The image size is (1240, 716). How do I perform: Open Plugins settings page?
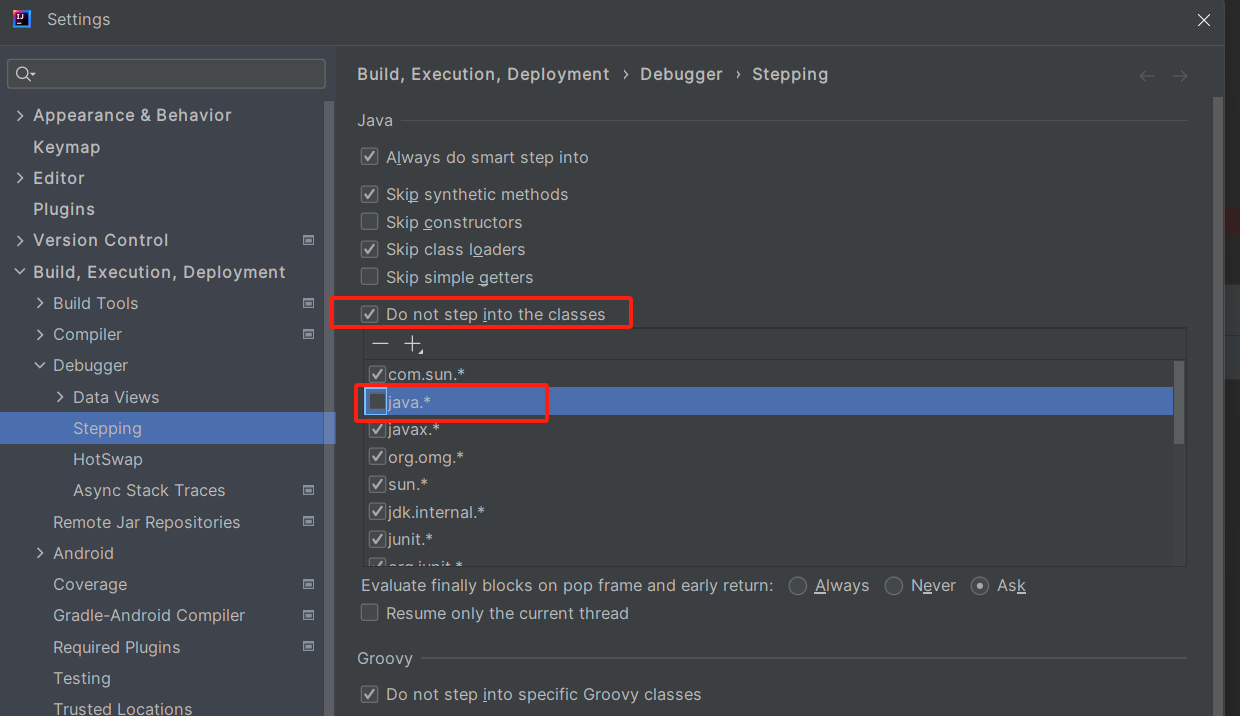click(x=64, y=209)
